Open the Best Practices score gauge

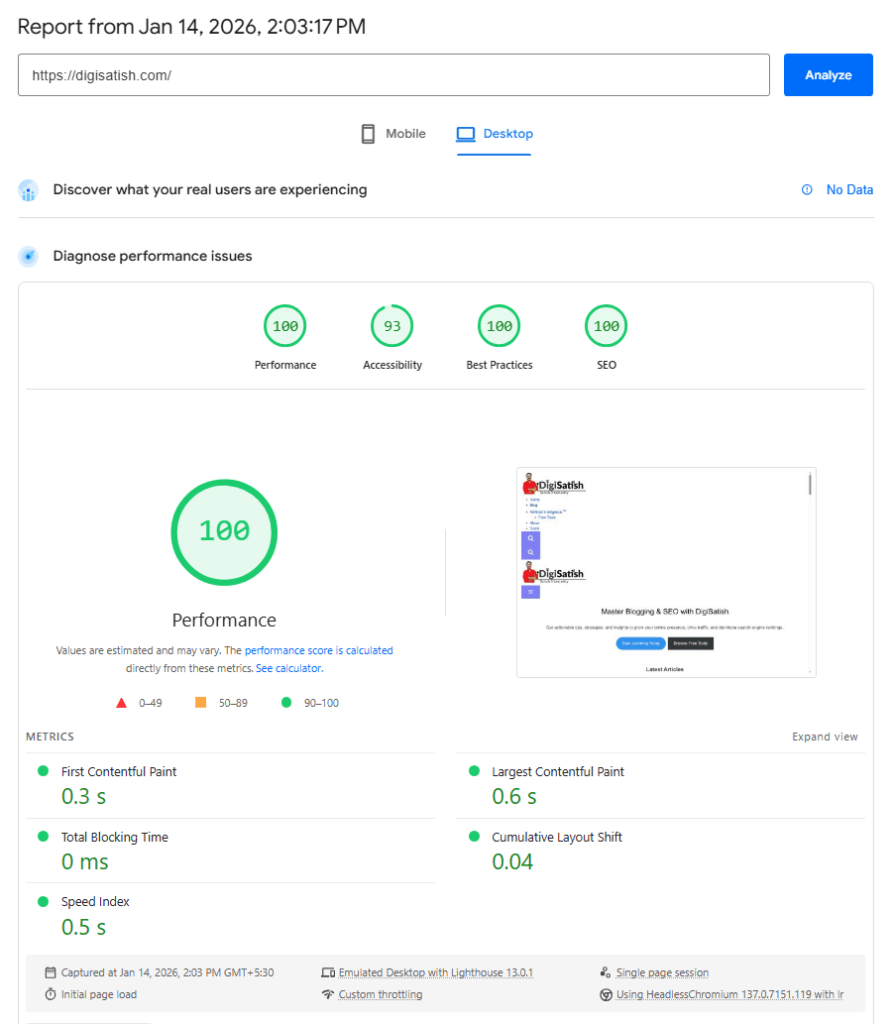click(499, 326)
